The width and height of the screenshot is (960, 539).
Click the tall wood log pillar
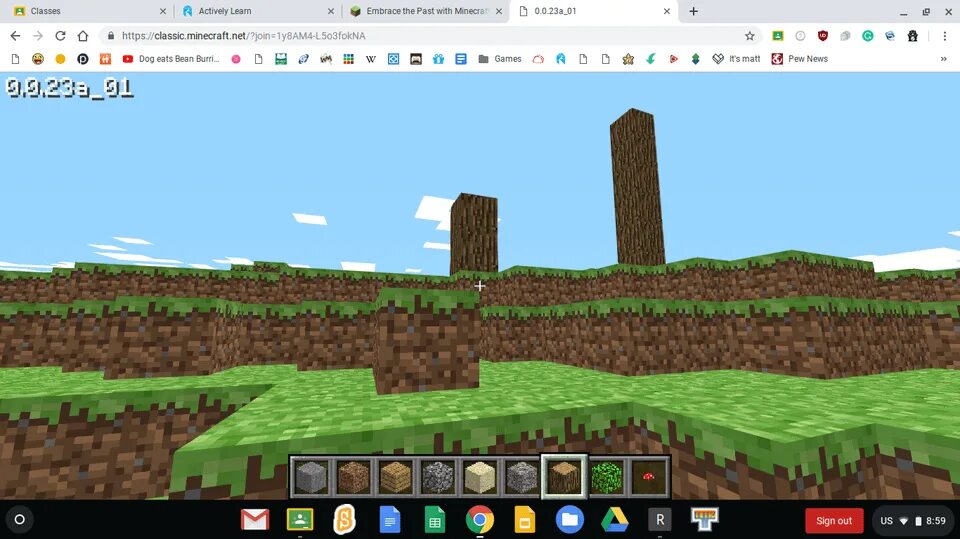[x=637, y=187]
